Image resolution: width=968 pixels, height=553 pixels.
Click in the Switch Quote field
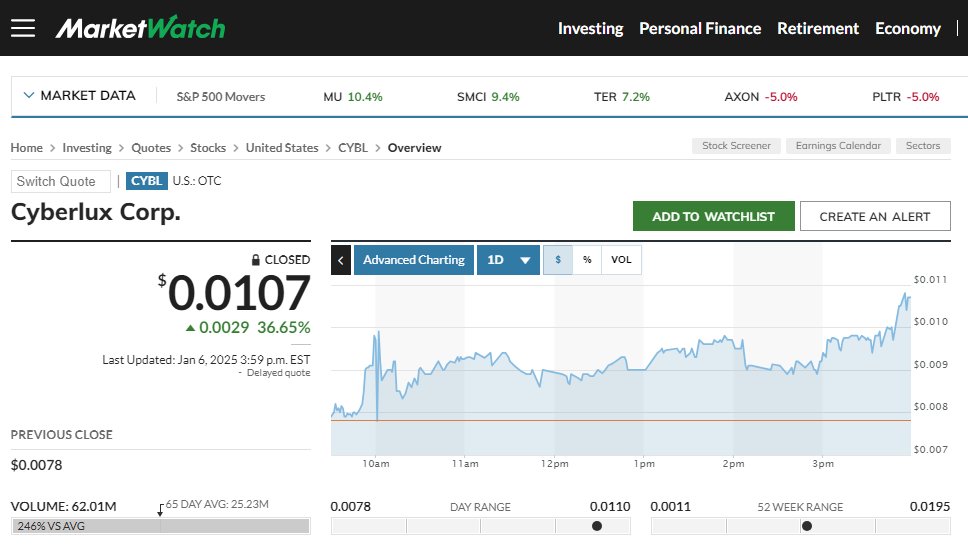tap(60, 181)
